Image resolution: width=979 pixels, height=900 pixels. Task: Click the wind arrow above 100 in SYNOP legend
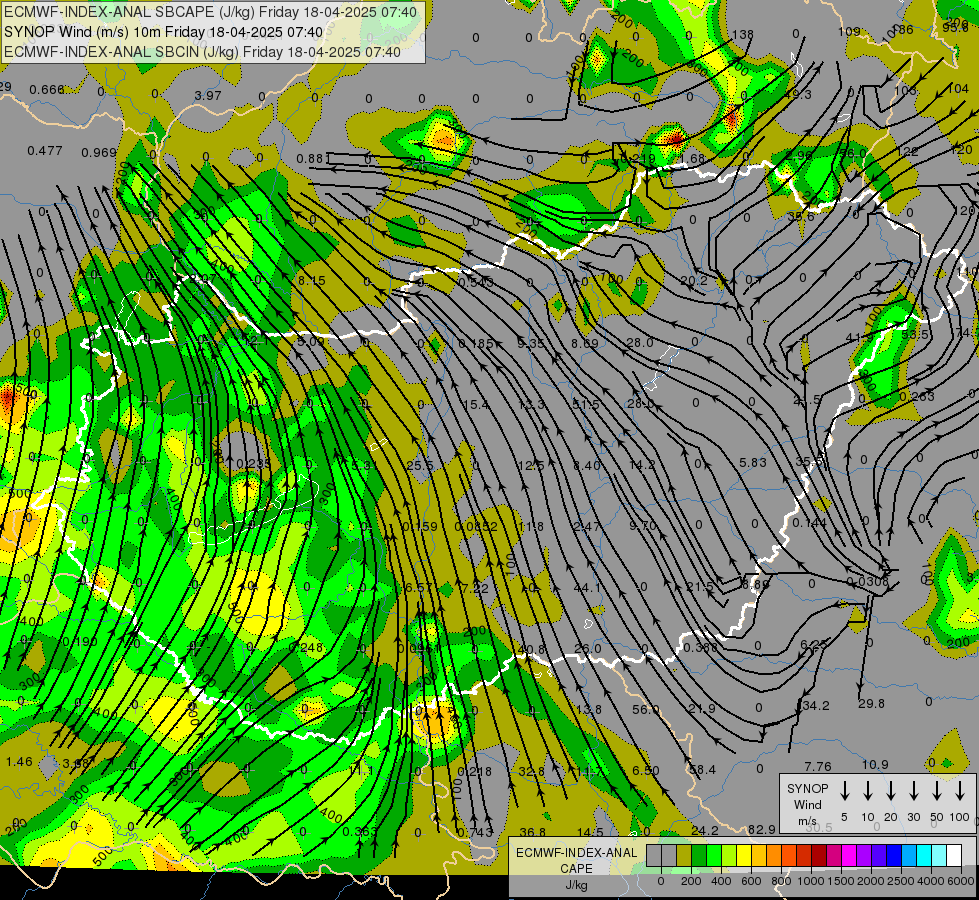pyautogui.click(x=960, y=791)
